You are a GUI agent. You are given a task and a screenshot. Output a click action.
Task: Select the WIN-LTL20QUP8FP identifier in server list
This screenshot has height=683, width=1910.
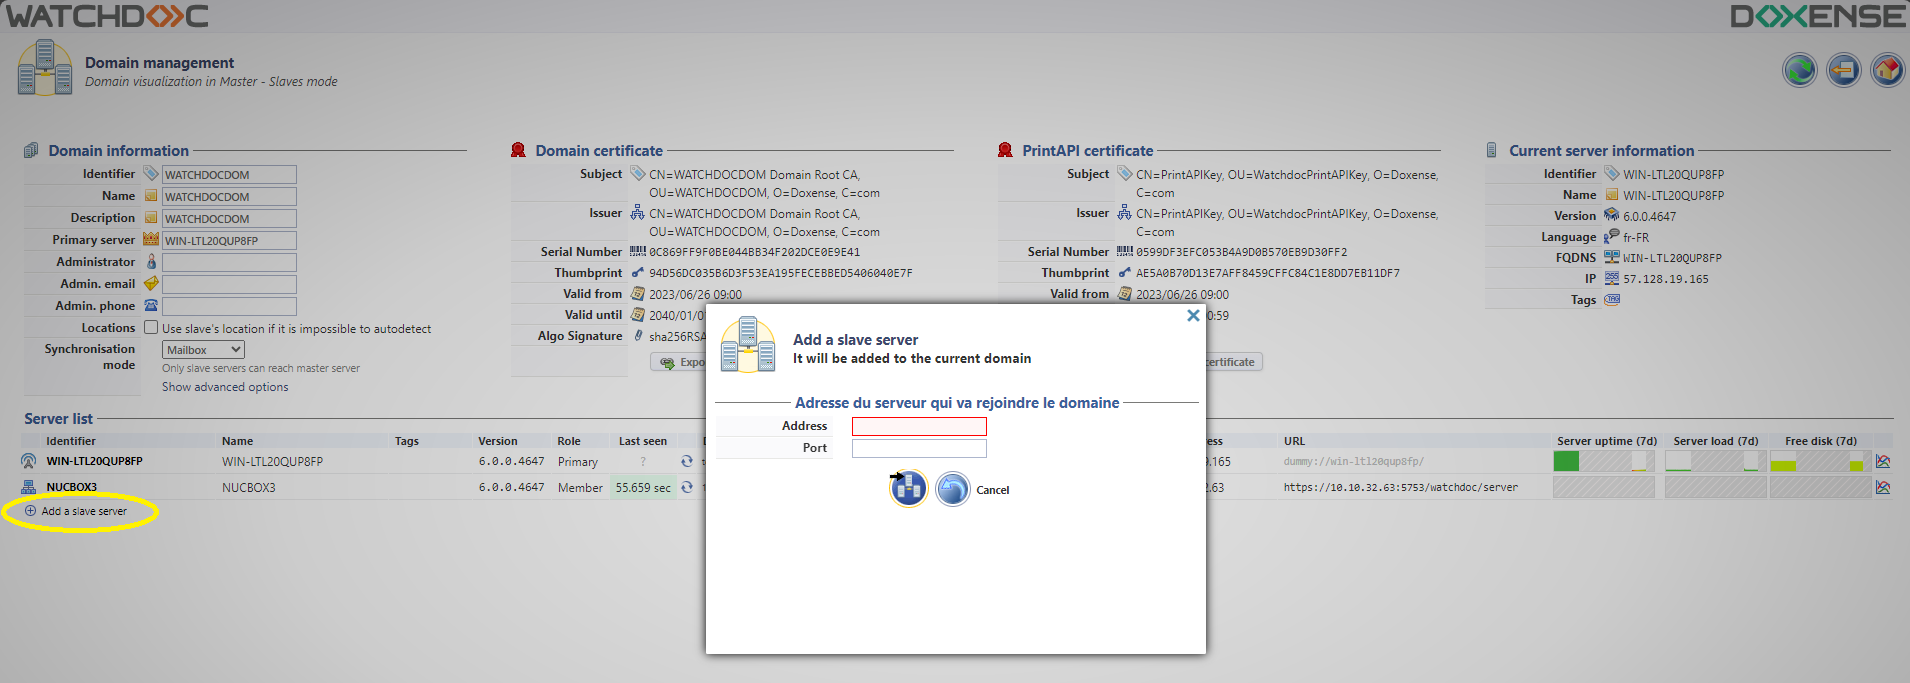click(94, 461)
